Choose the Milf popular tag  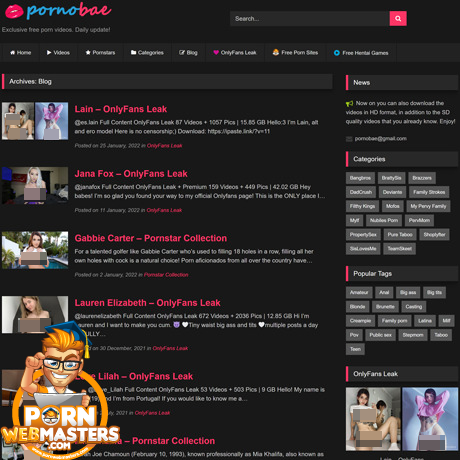(446, 321)
